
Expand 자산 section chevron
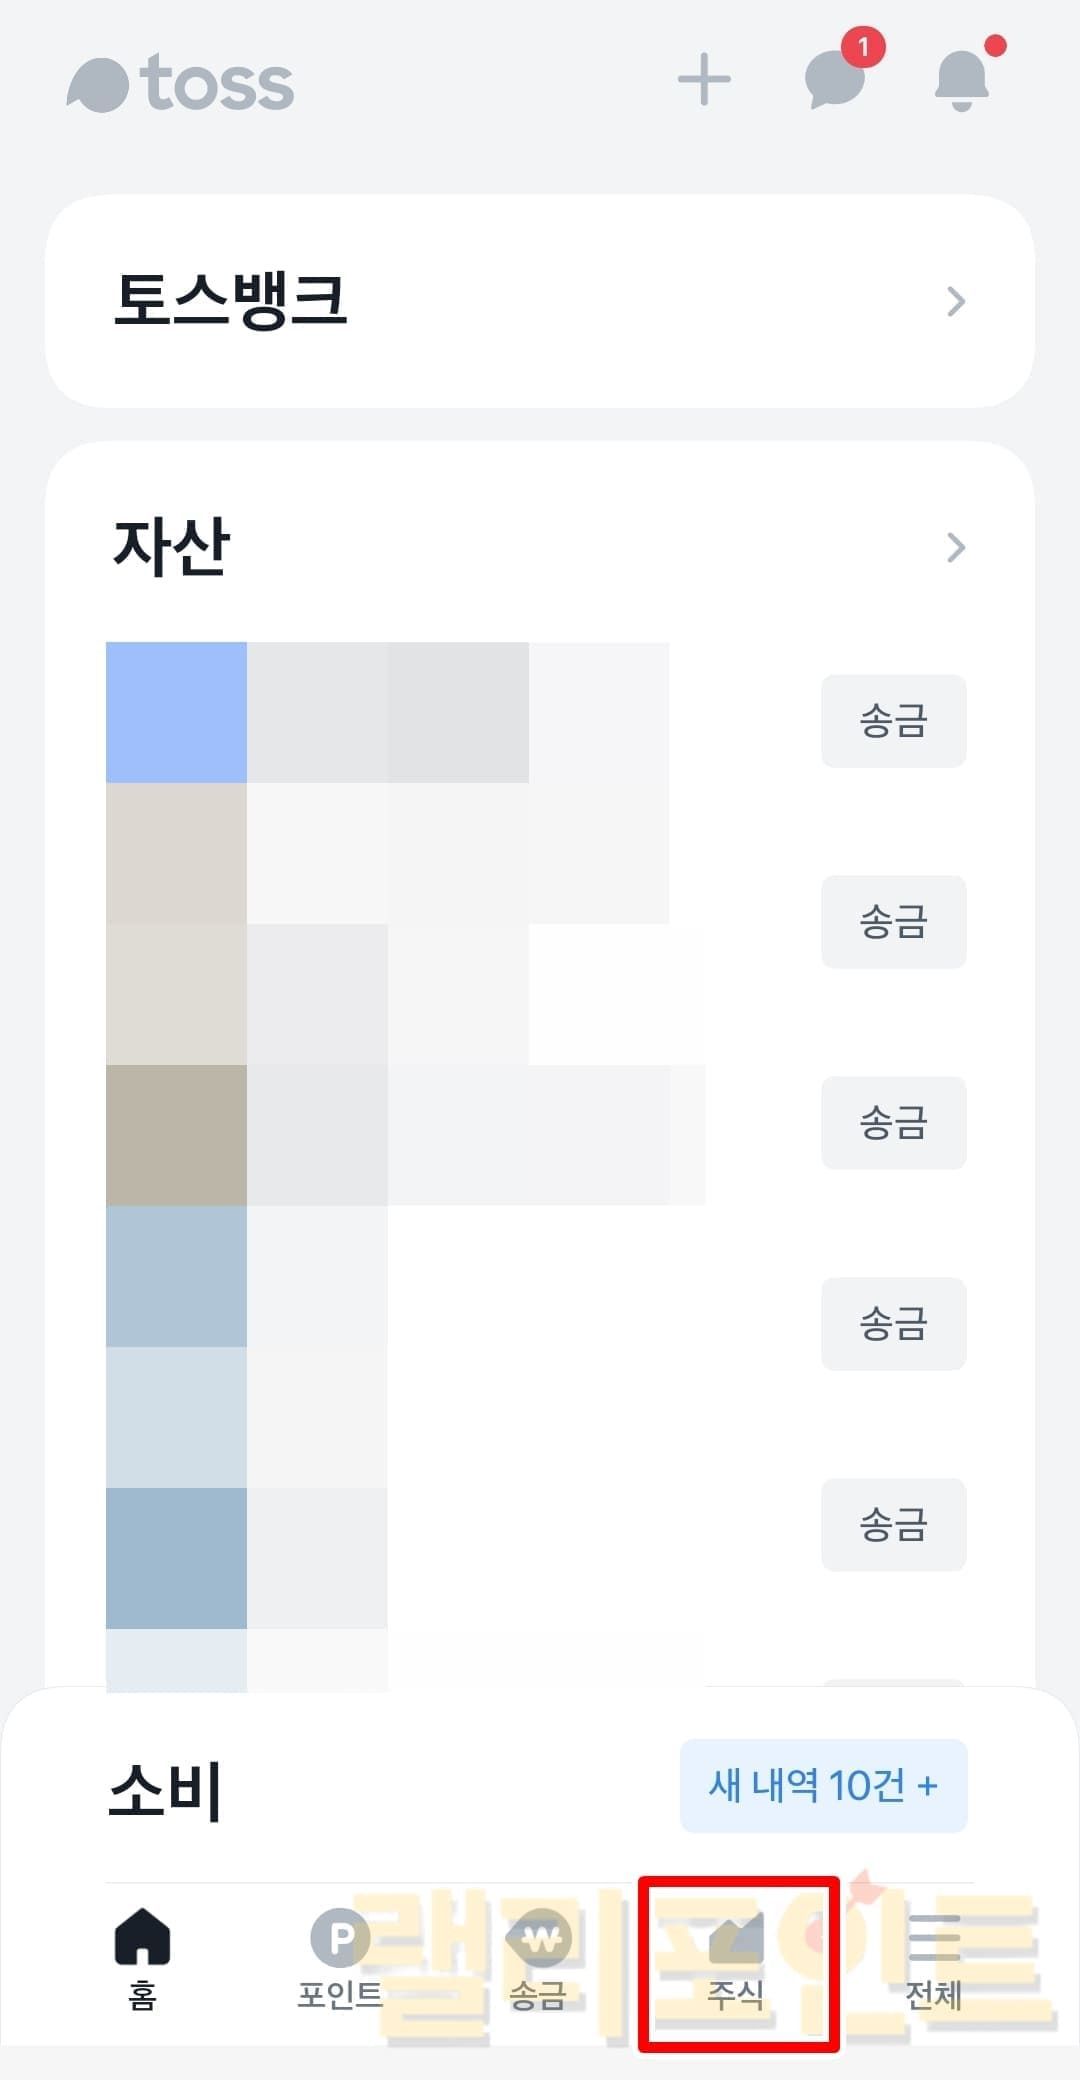tap(956, 547)
